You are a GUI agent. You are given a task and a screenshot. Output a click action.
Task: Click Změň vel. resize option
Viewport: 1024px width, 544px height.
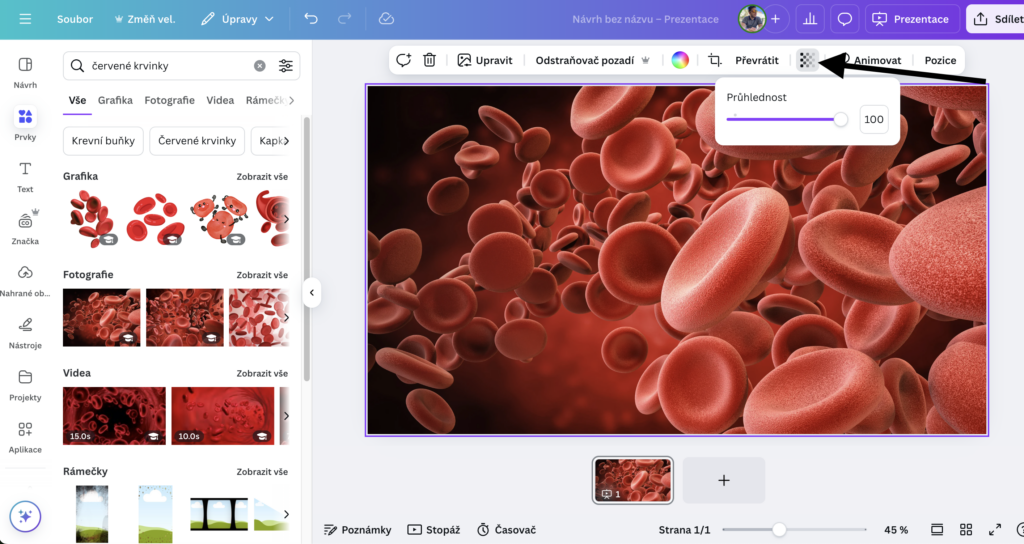pyautogui.click(x=145, y=19)
